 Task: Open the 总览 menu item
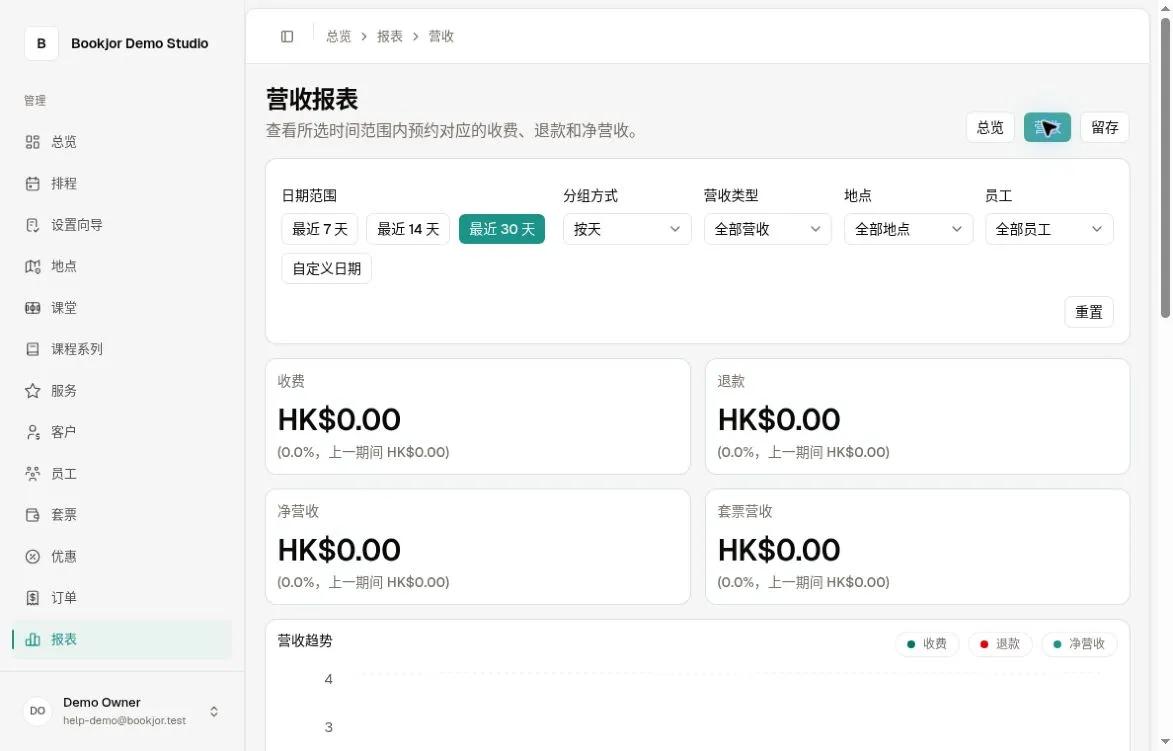(122, 142)
